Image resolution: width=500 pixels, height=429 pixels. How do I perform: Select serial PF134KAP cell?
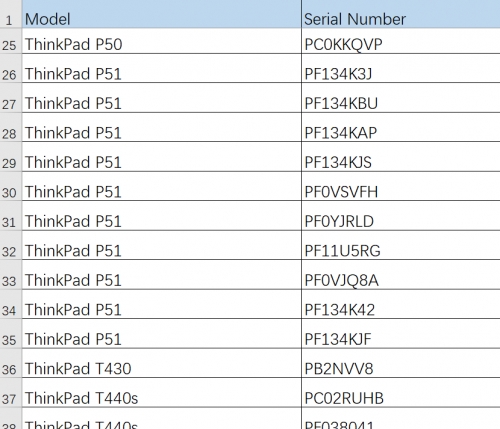tap(401, 127)
